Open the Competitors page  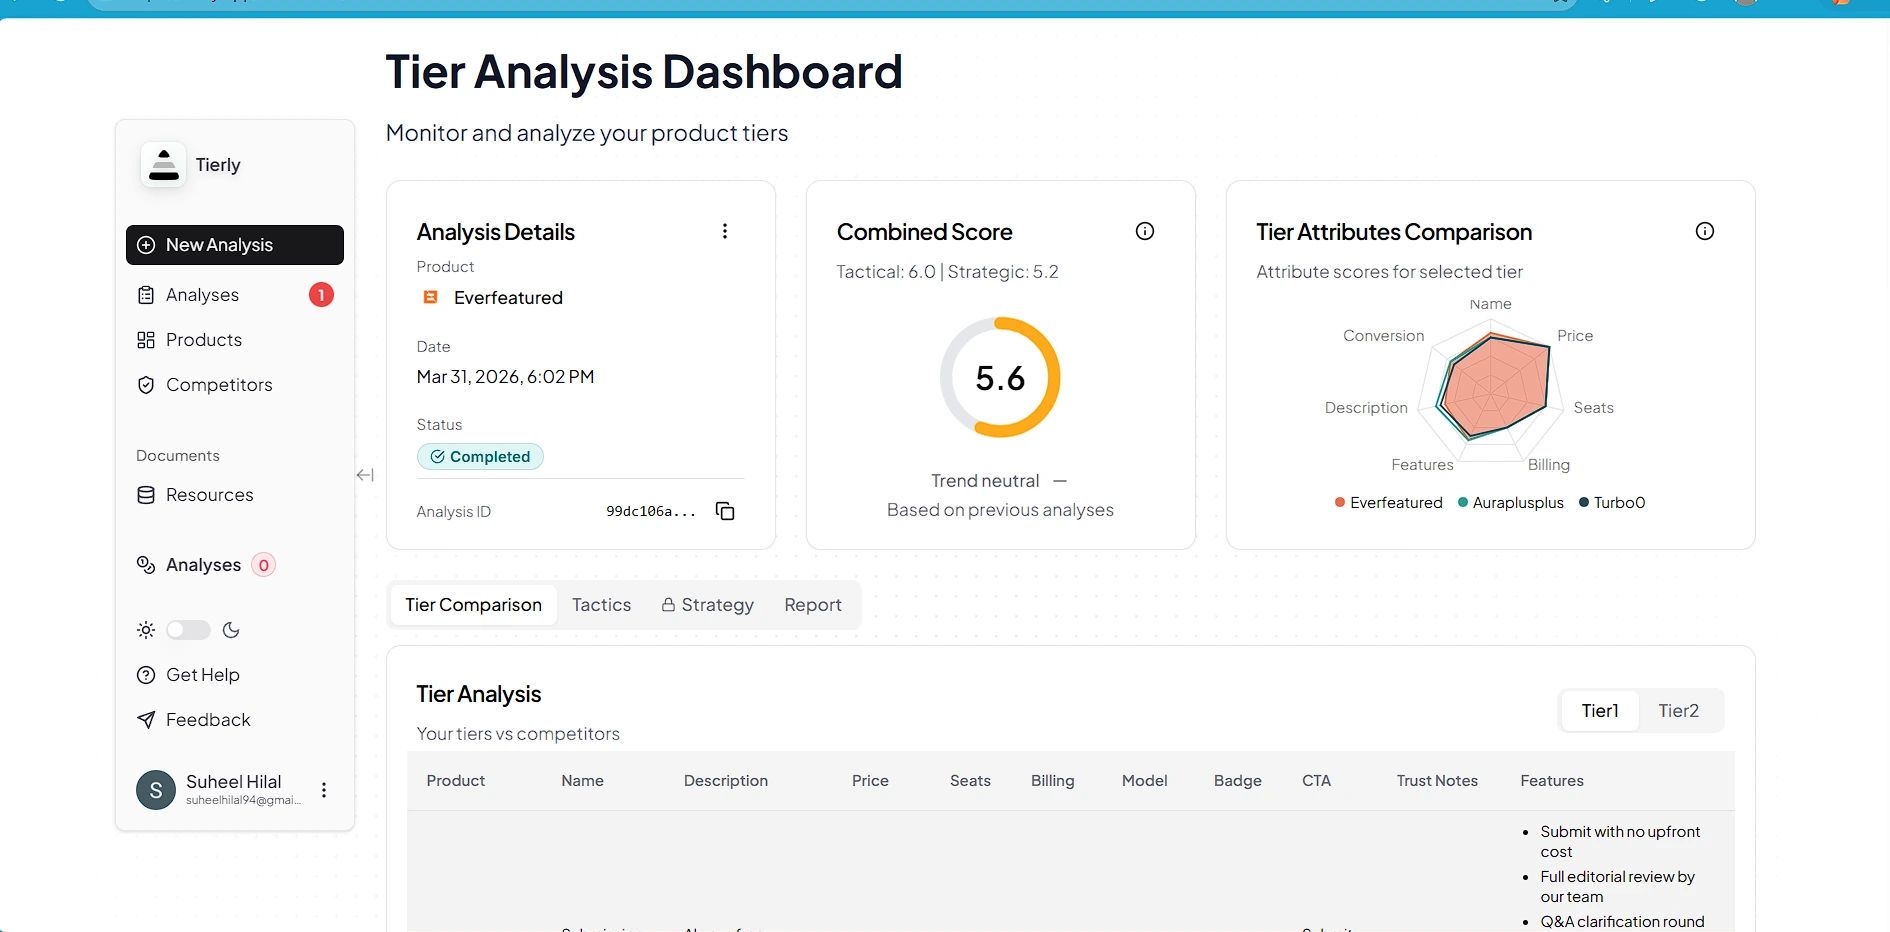(219, 385)
